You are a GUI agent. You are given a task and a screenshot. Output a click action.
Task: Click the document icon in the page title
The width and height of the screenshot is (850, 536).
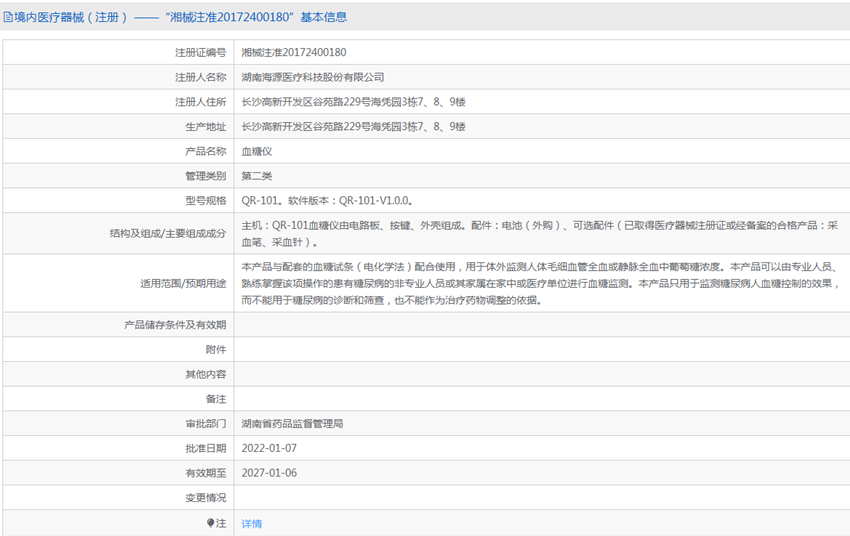[8, 17]
